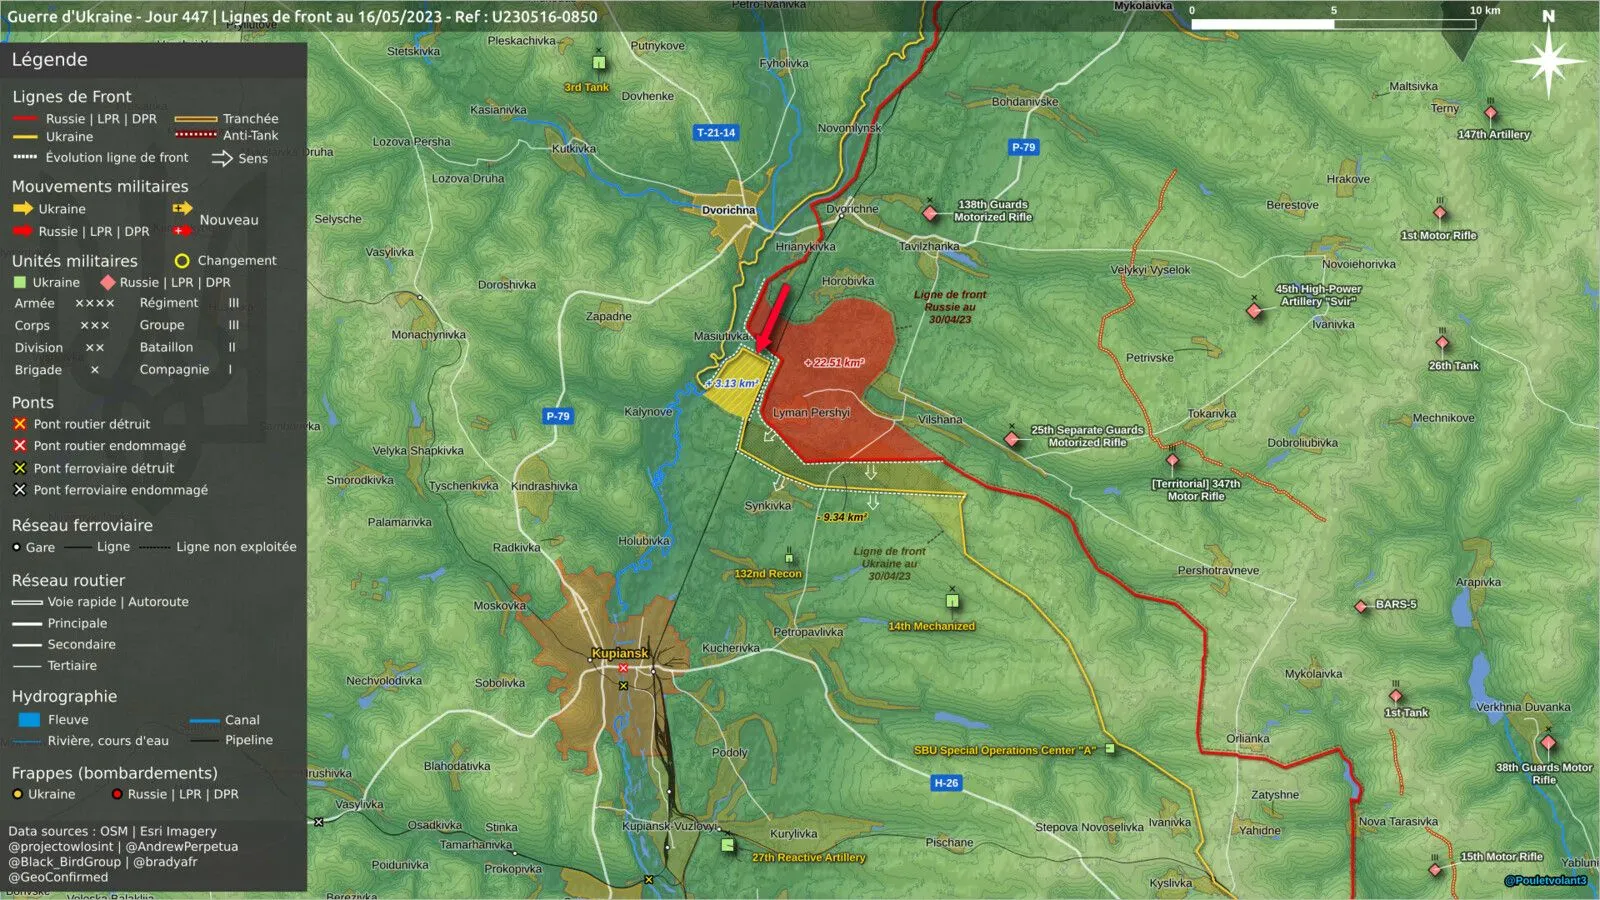Viewport: 1600px width, 900px height.
Task: Select the 1st Tank unit marker
Action: 1395,696
